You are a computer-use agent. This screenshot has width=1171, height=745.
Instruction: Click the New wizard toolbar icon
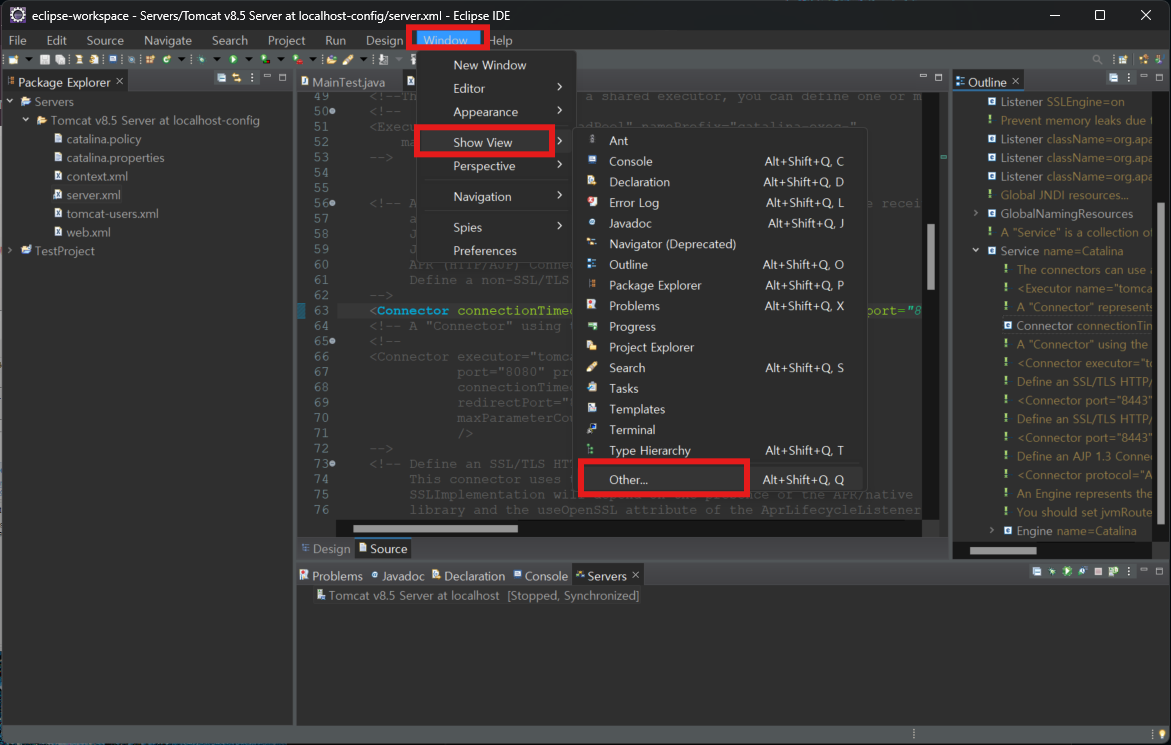click(x=13, y=59)
